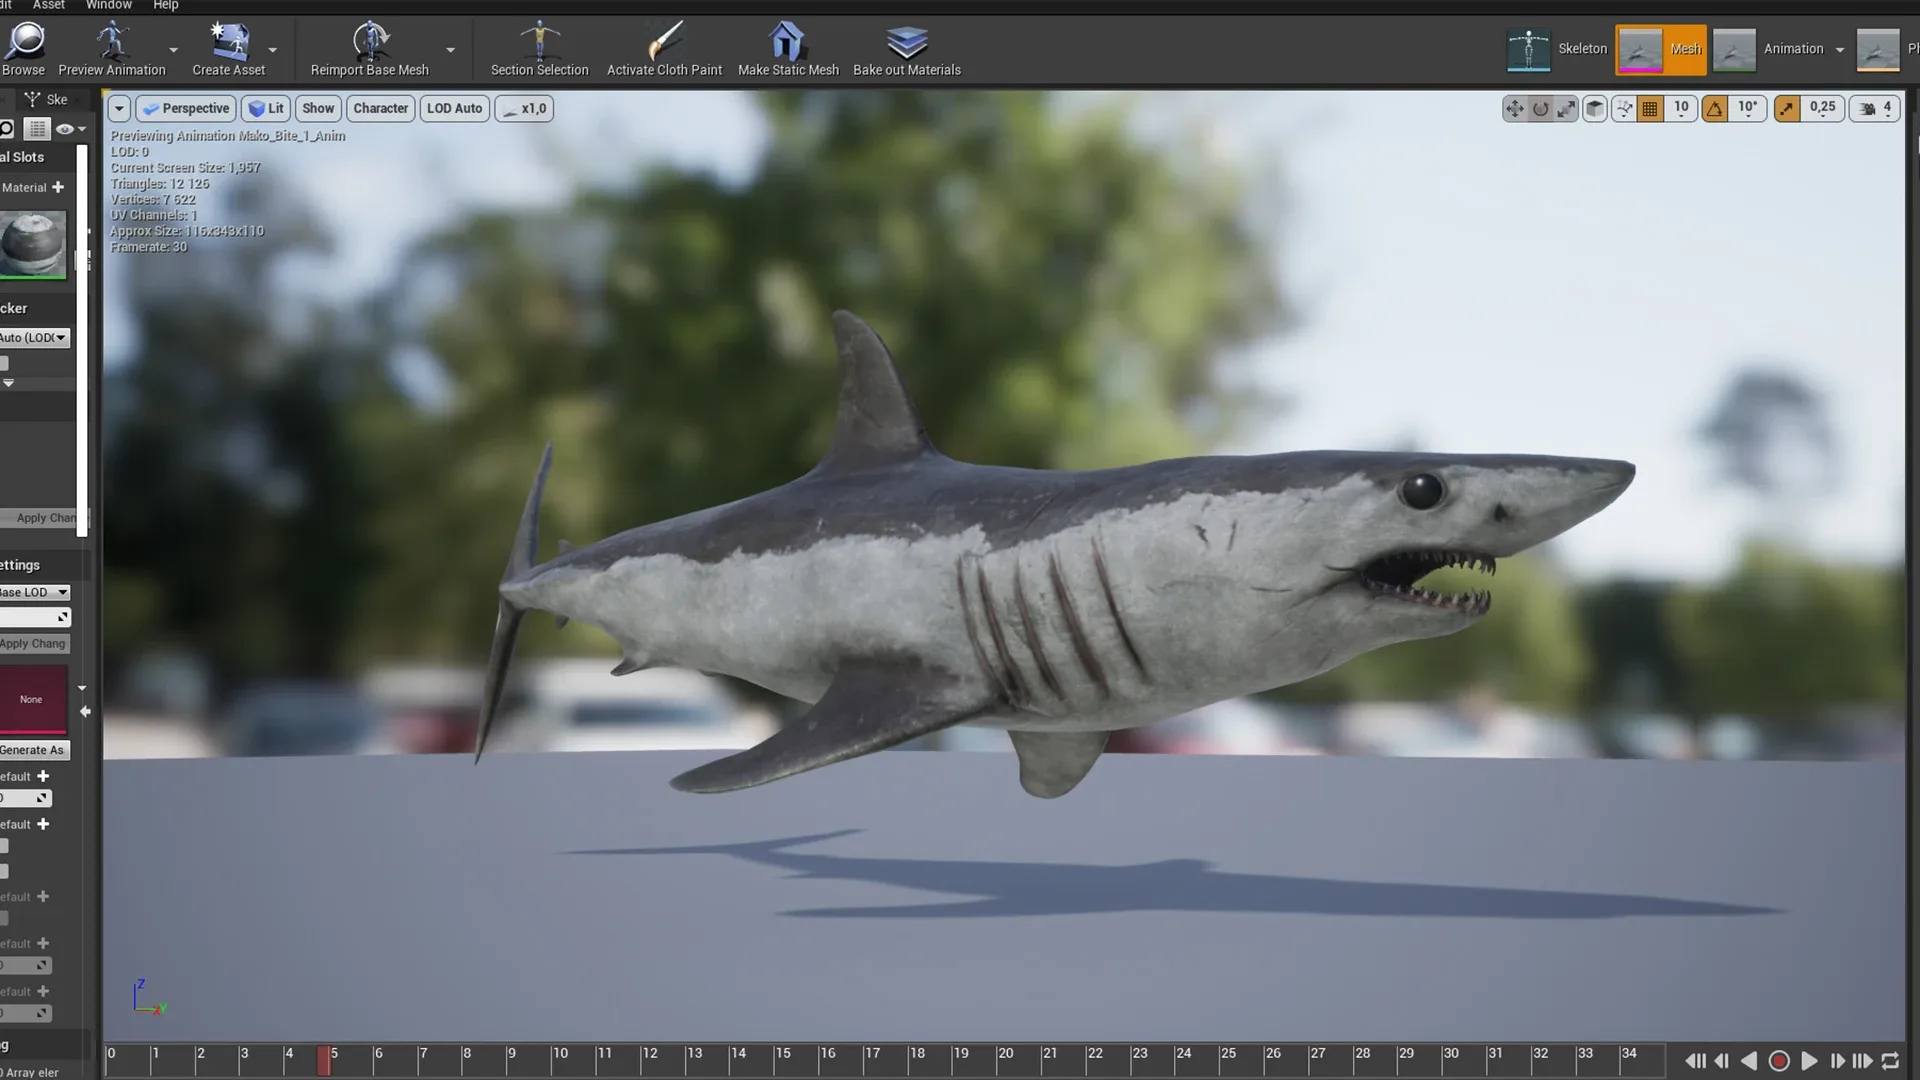Click the Show viewport button
The height and width of the screenshot is (1080, 1920).
click(x=318, y=108)
